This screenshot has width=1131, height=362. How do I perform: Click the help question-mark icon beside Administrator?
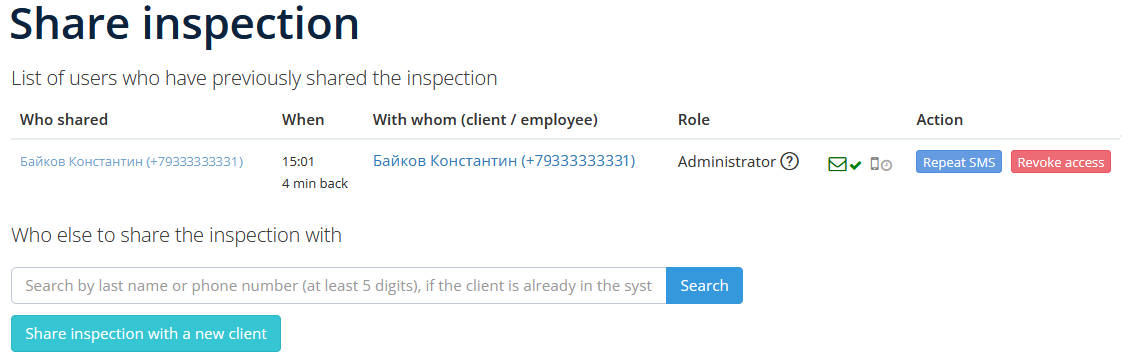click(790, 162)
